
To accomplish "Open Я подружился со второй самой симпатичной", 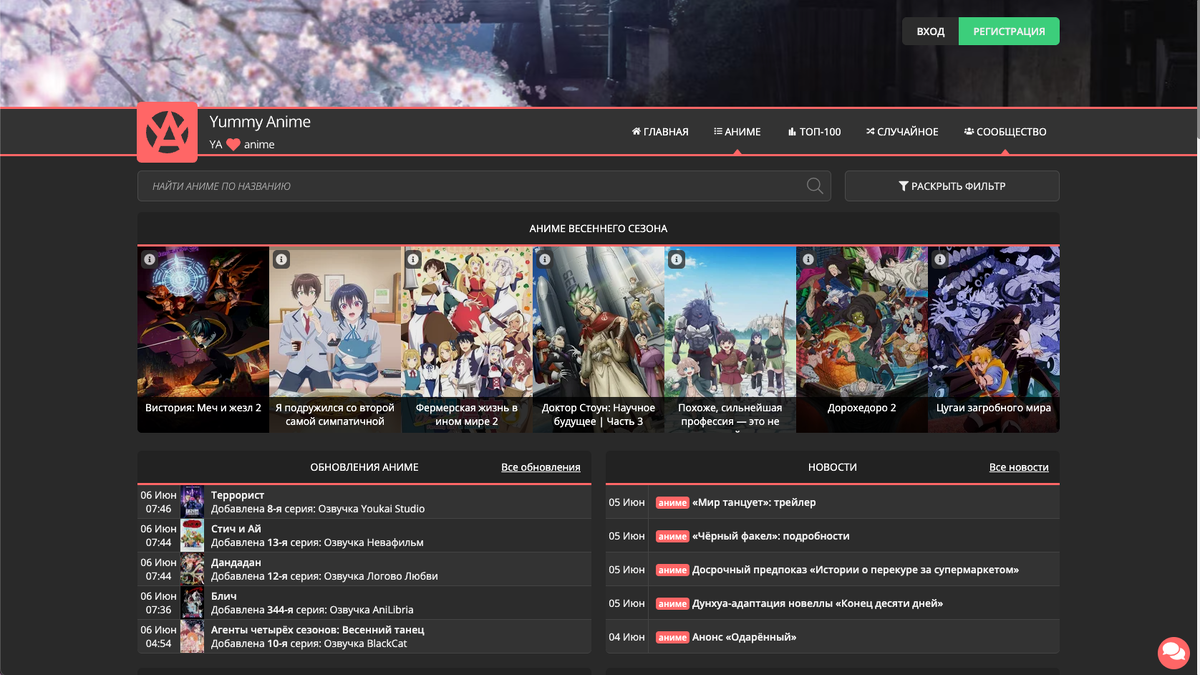I will coord(335,340).
